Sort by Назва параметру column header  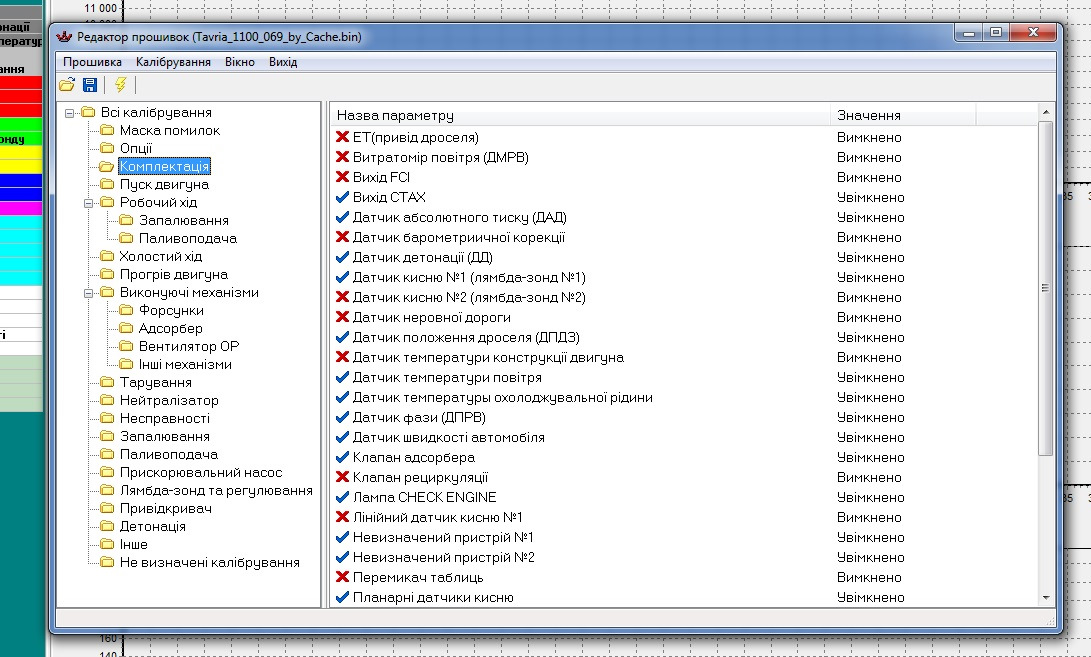pyautogui.click(x=580, y=115)
